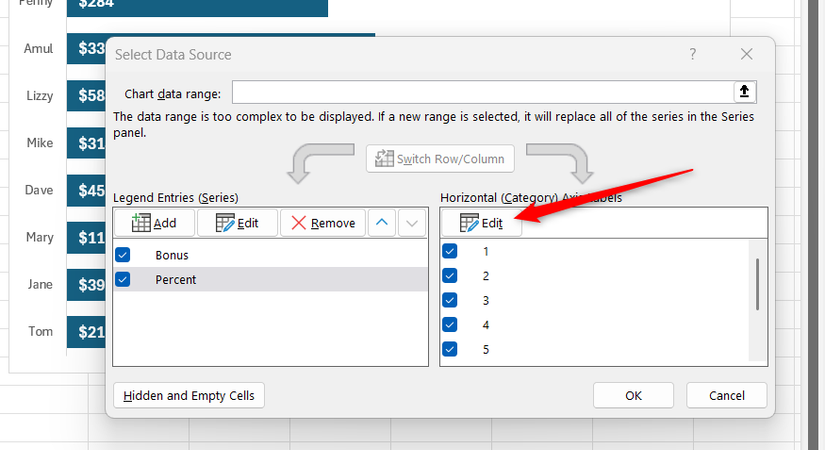Edit horizontal category axis labels

(481, 223)
